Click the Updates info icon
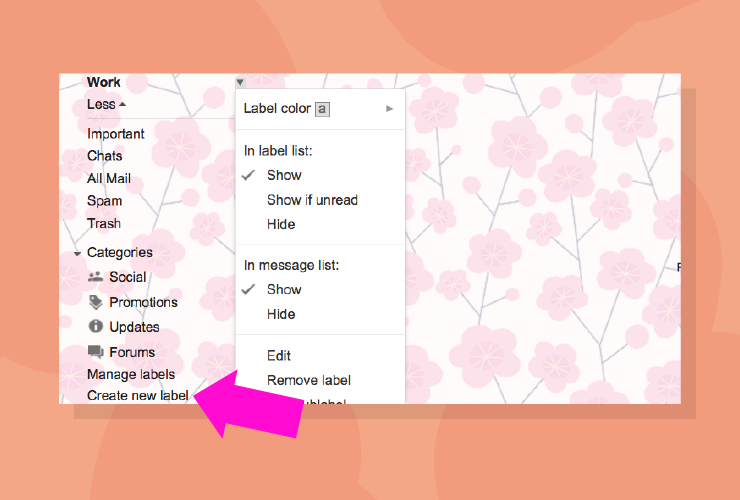Viewport: 740px width, 500px height. 96,326
